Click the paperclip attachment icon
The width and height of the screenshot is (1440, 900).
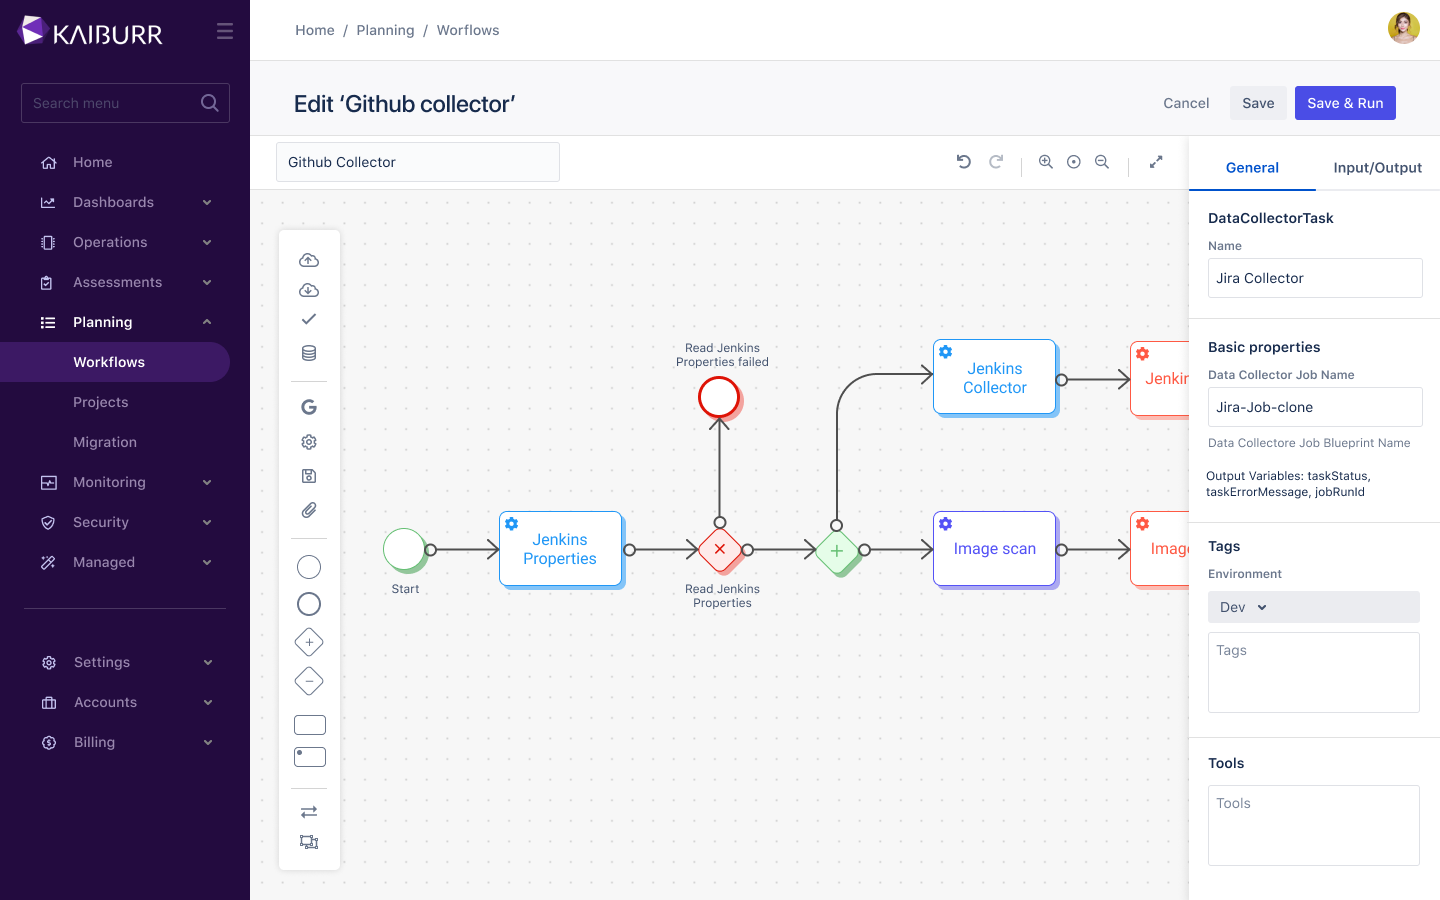click(309, 510)
